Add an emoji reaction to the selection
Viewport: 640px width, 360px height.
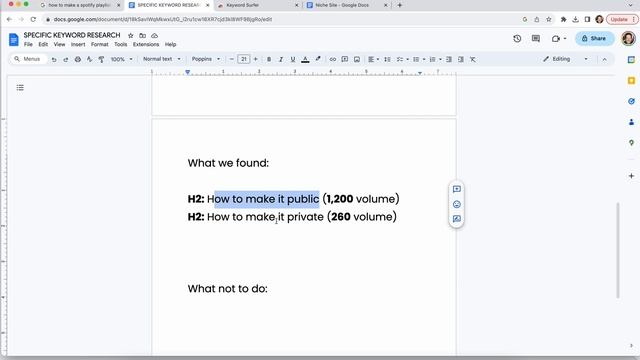pos(457,204)
